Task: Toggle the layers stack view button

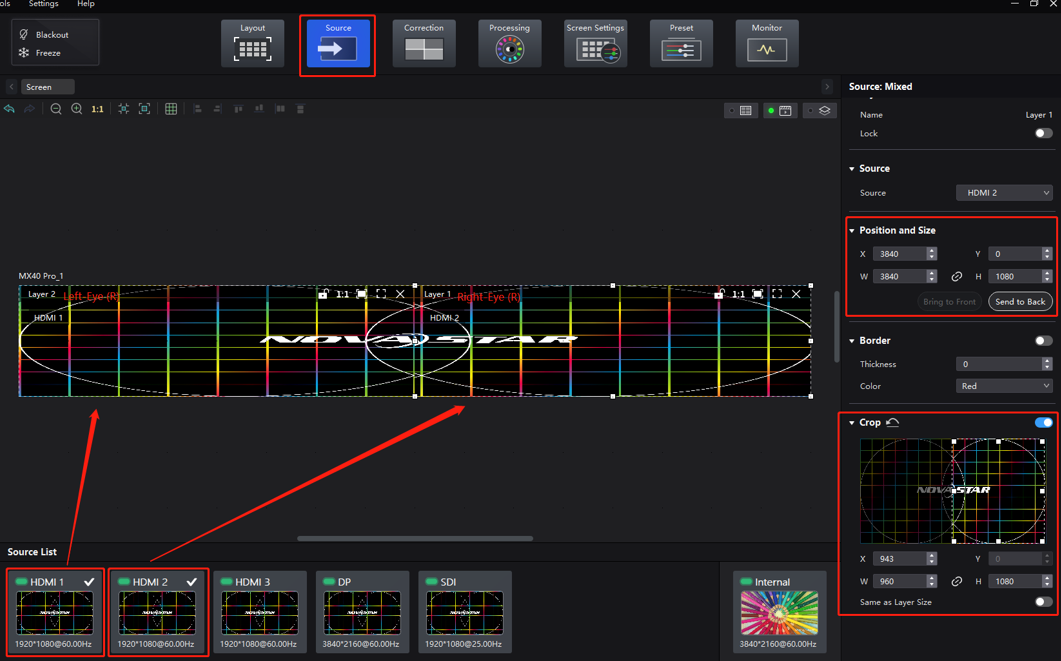Action: tap(819, 110)
